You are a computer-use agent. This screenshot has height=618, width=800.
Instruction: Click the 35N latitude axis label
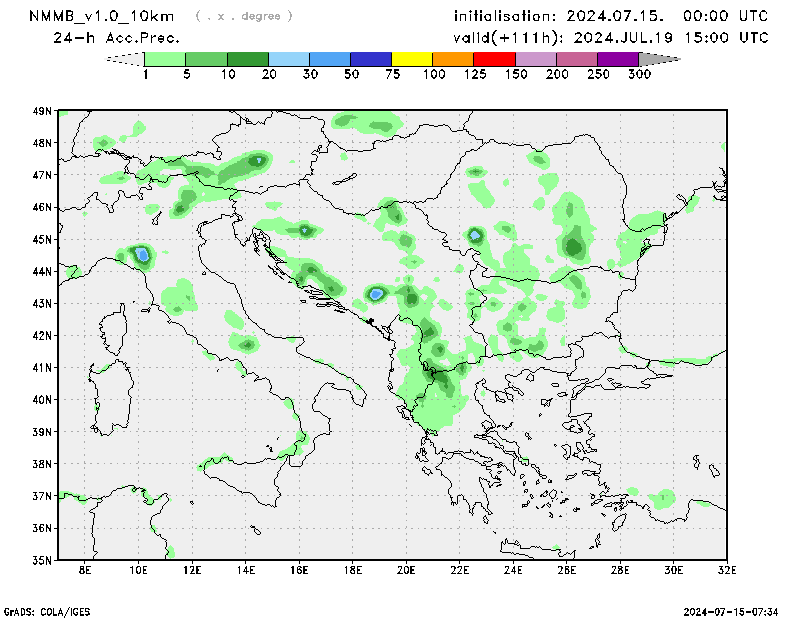tap(42, 560)
